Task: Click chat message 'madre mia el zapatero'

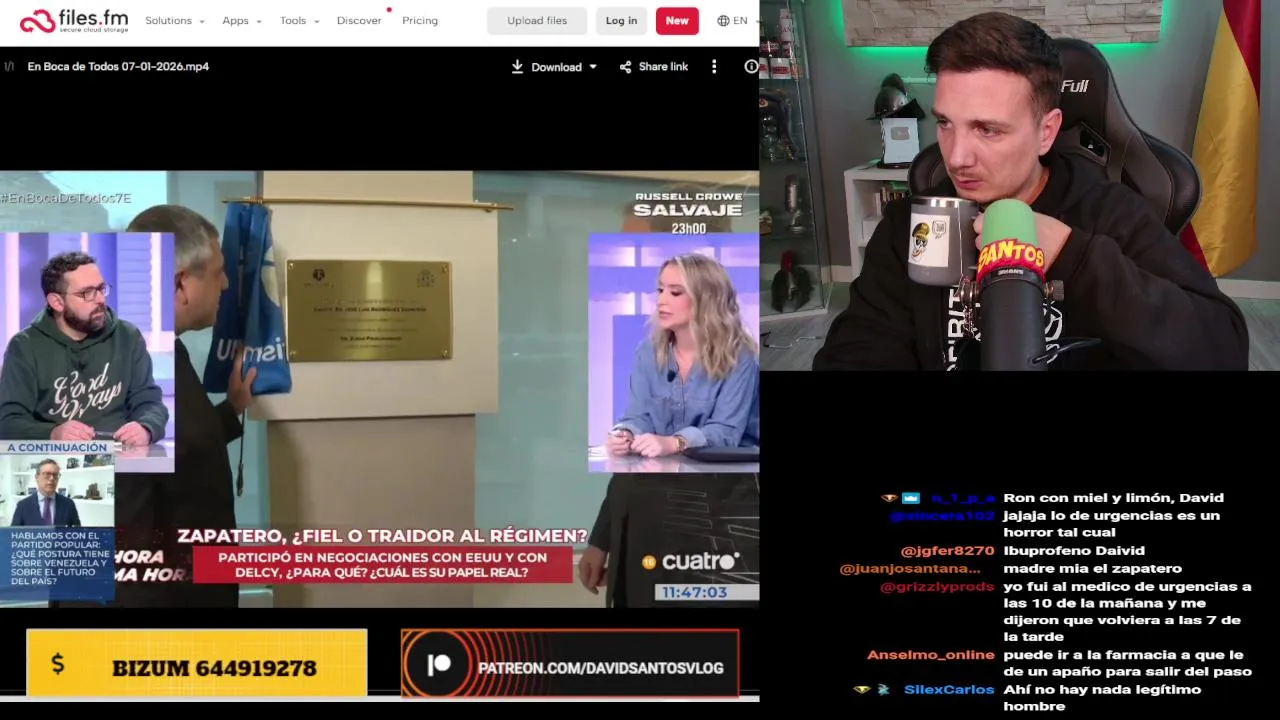Action: [1092, 569]
